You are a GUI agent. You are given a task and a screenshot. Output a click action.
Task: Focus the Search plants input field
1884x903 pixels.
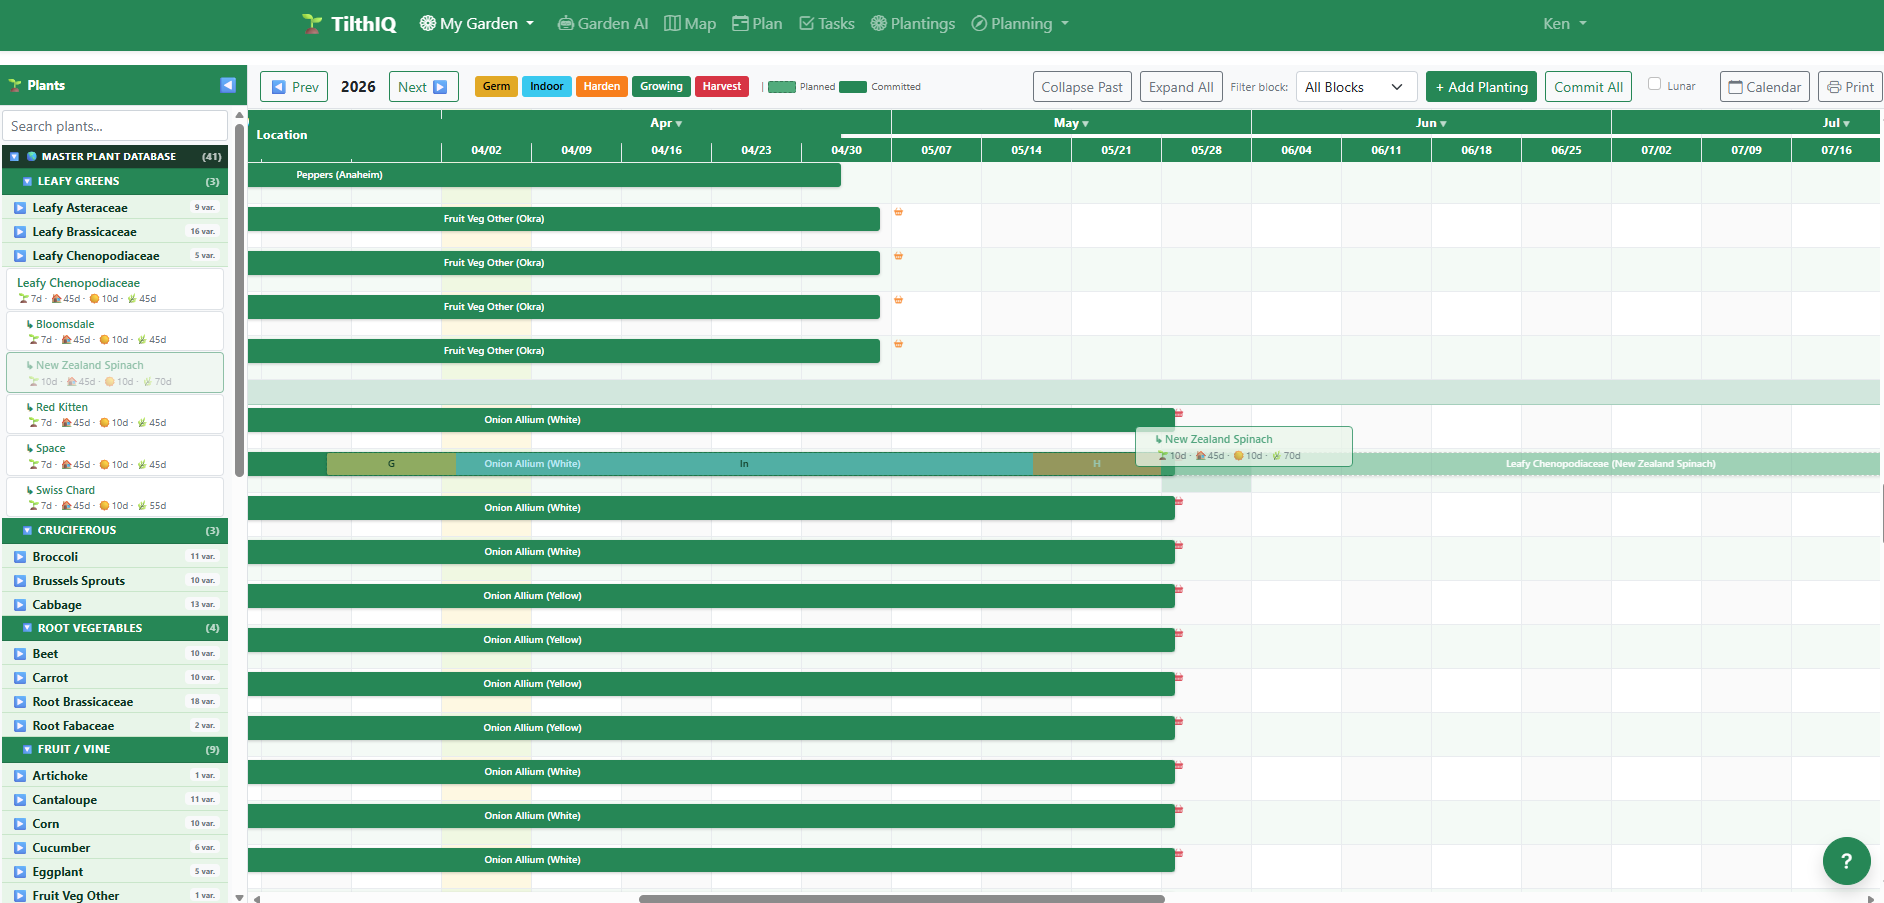tap(115, 126)
